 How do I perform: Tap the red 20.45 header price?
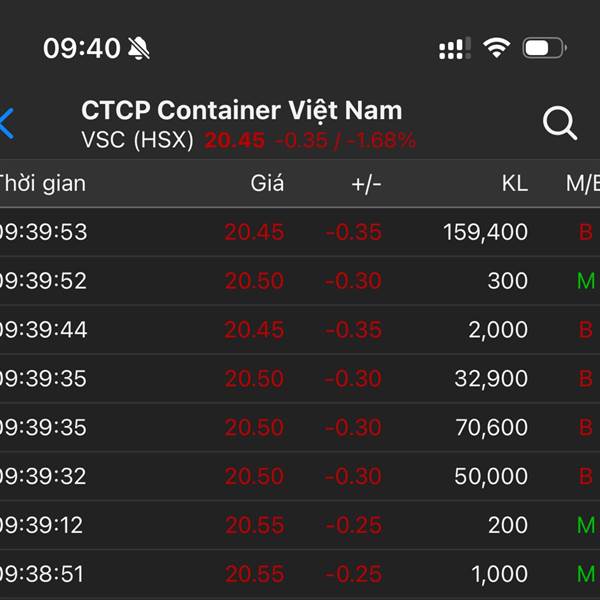coord(235,140)
